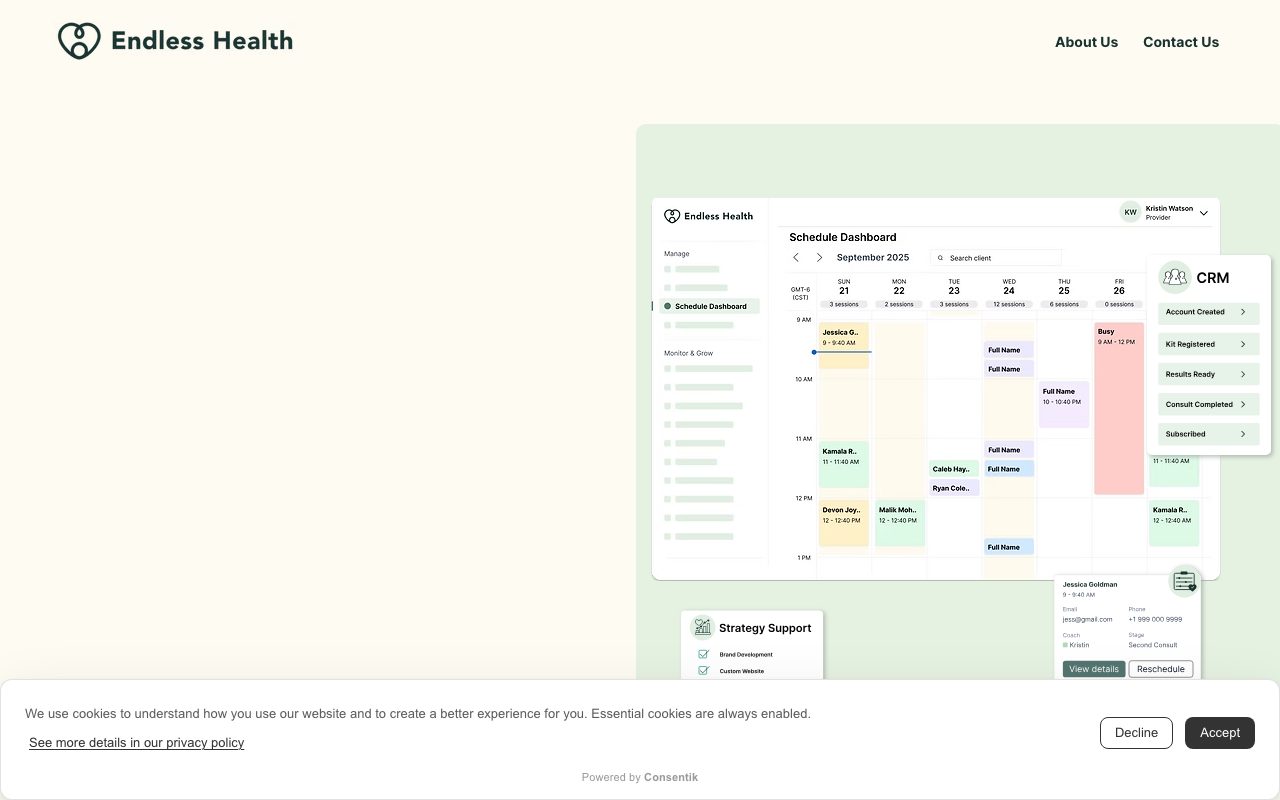1280x800 pixels.
Task: Go to previous month with left arrow
Action: click(796, 258)
